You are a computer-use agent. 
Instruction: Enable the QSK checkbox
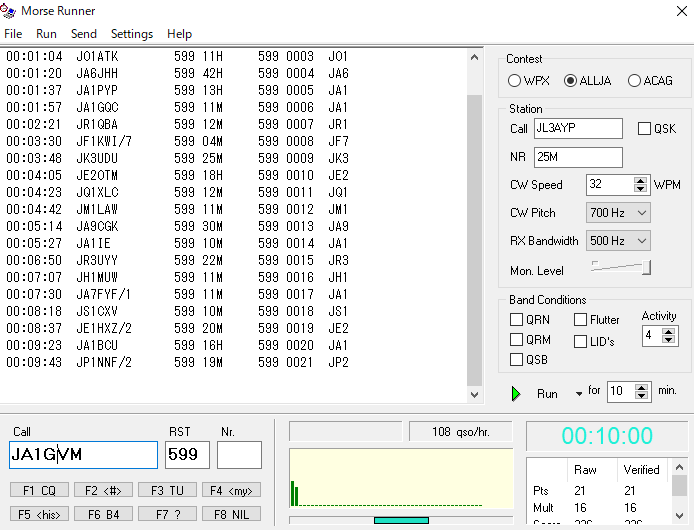(644, 129)
